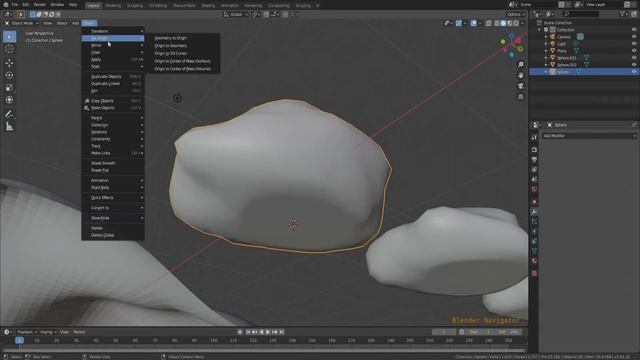Select the Select Box tool

tap(9, 37)
